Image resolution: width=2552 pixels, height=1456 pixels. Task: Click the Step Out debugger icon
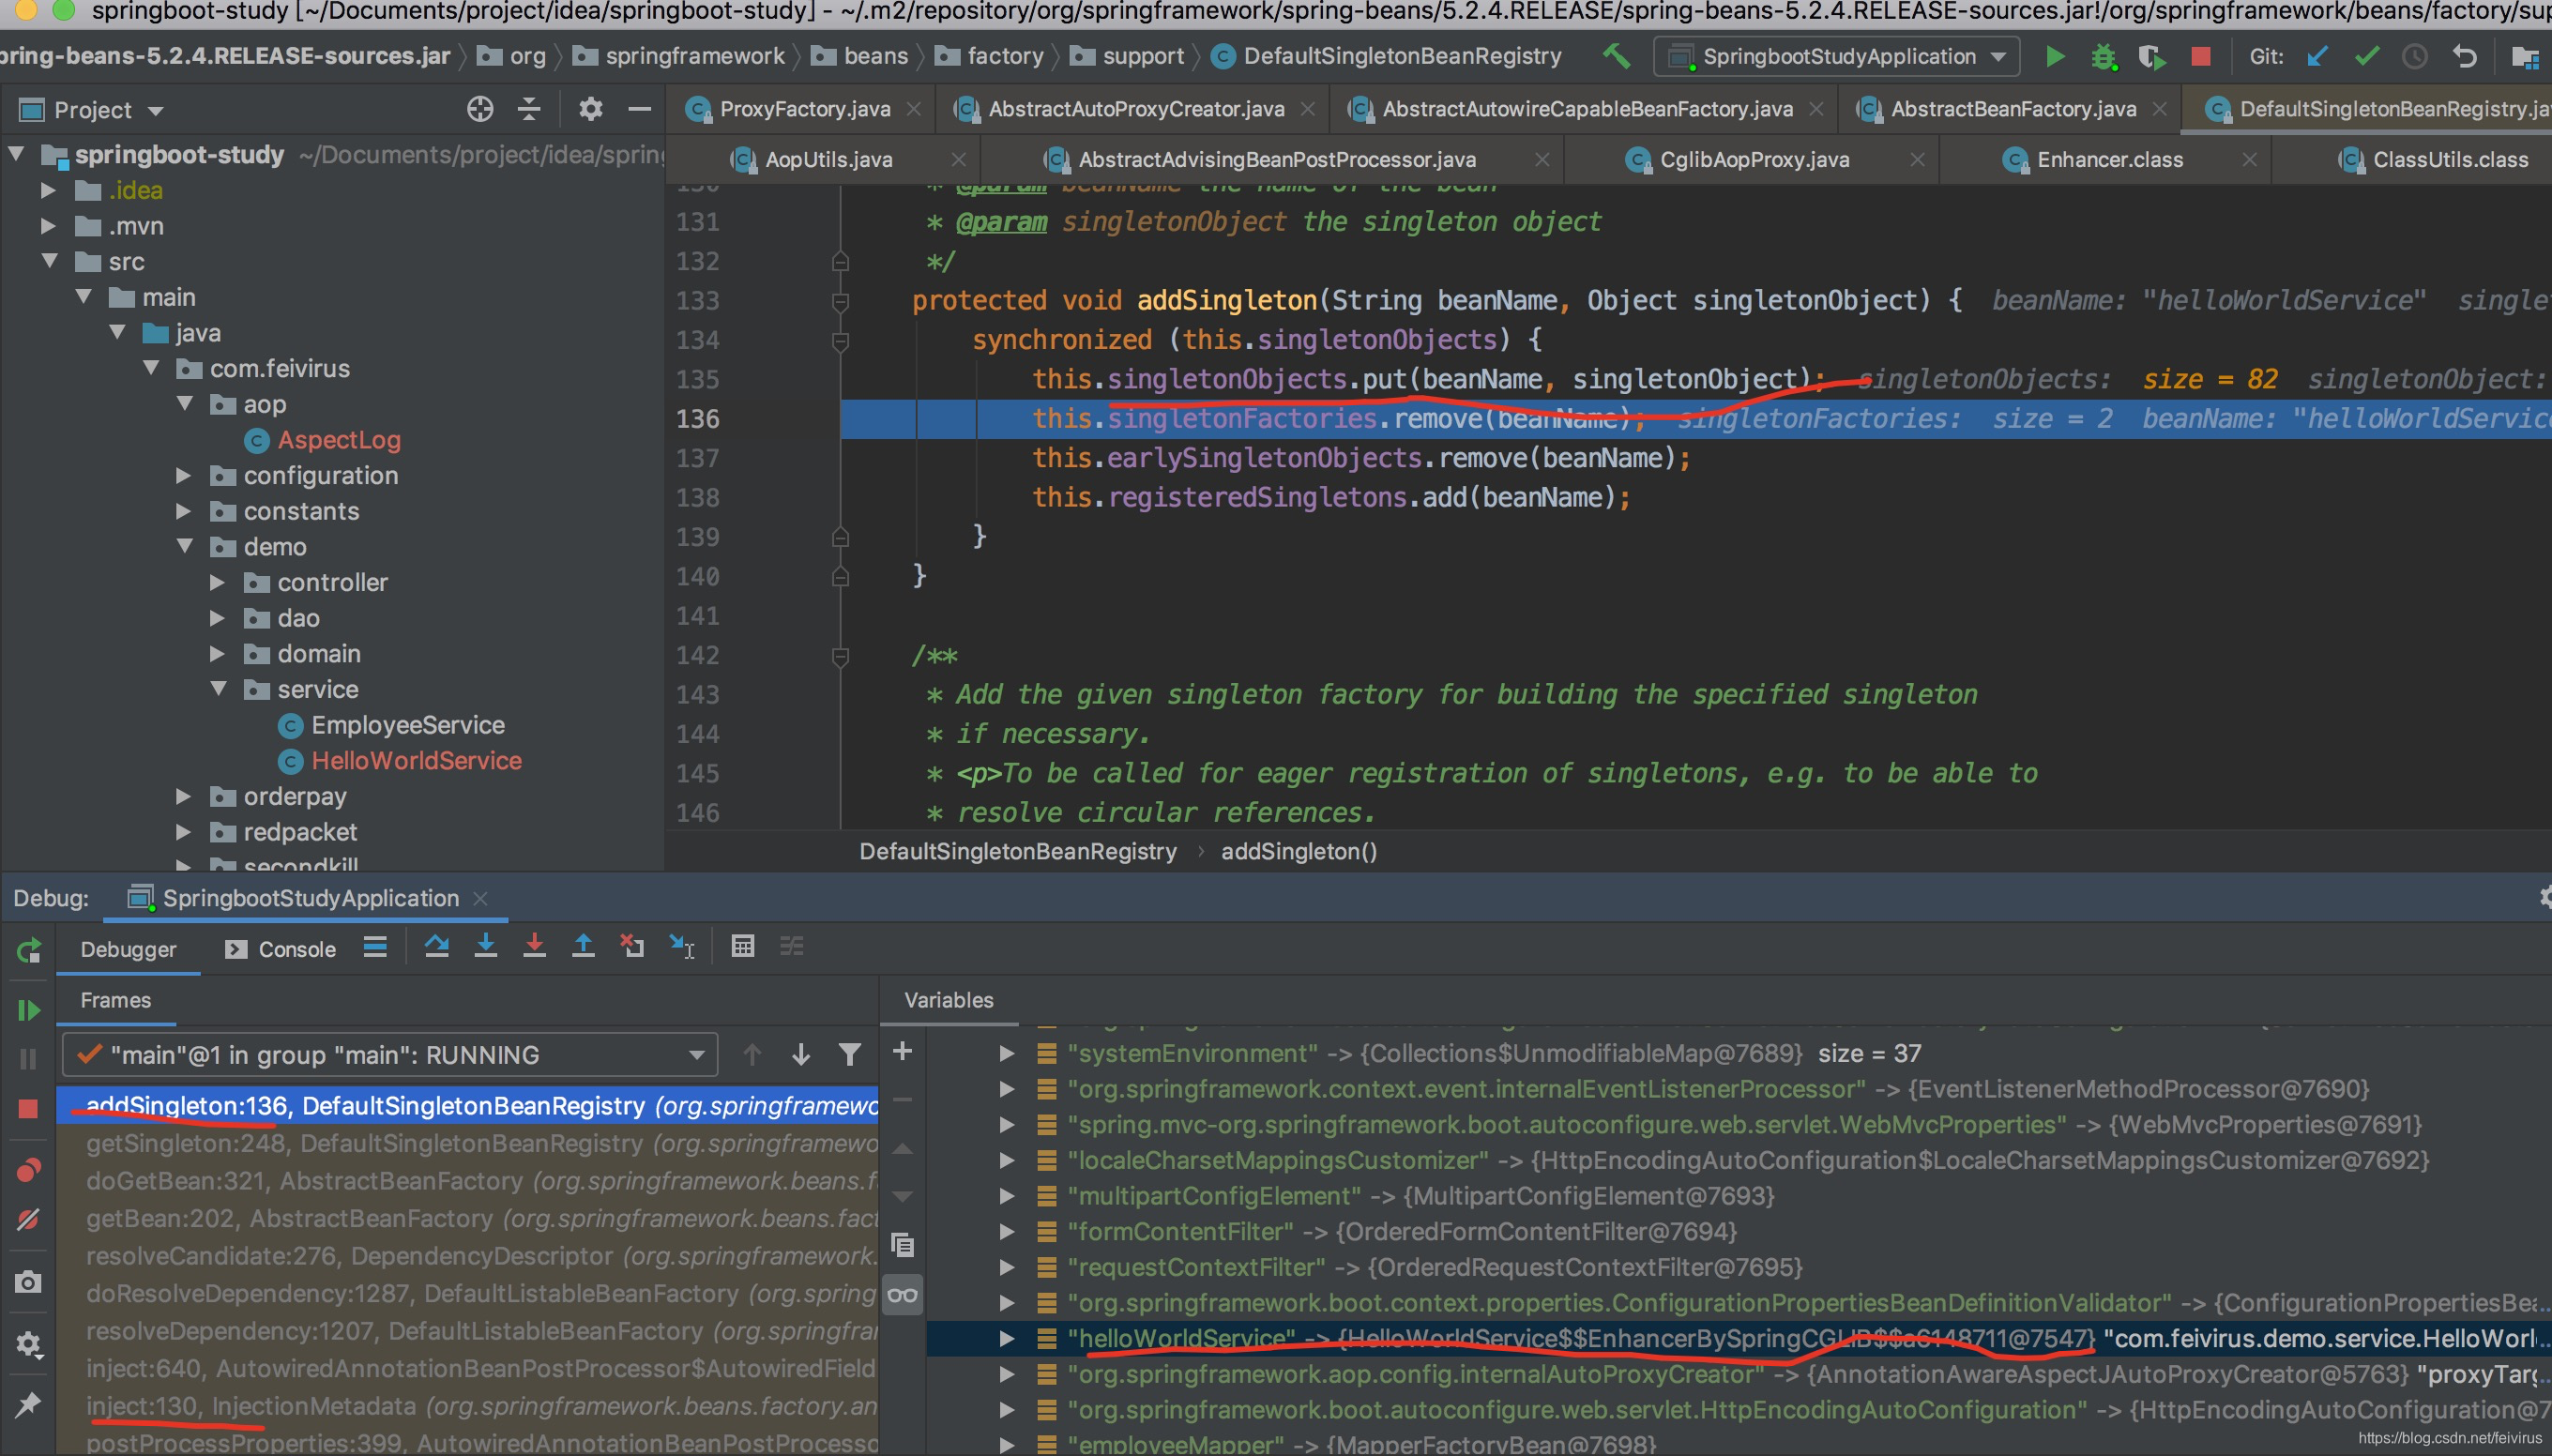(x=583, y=946)
